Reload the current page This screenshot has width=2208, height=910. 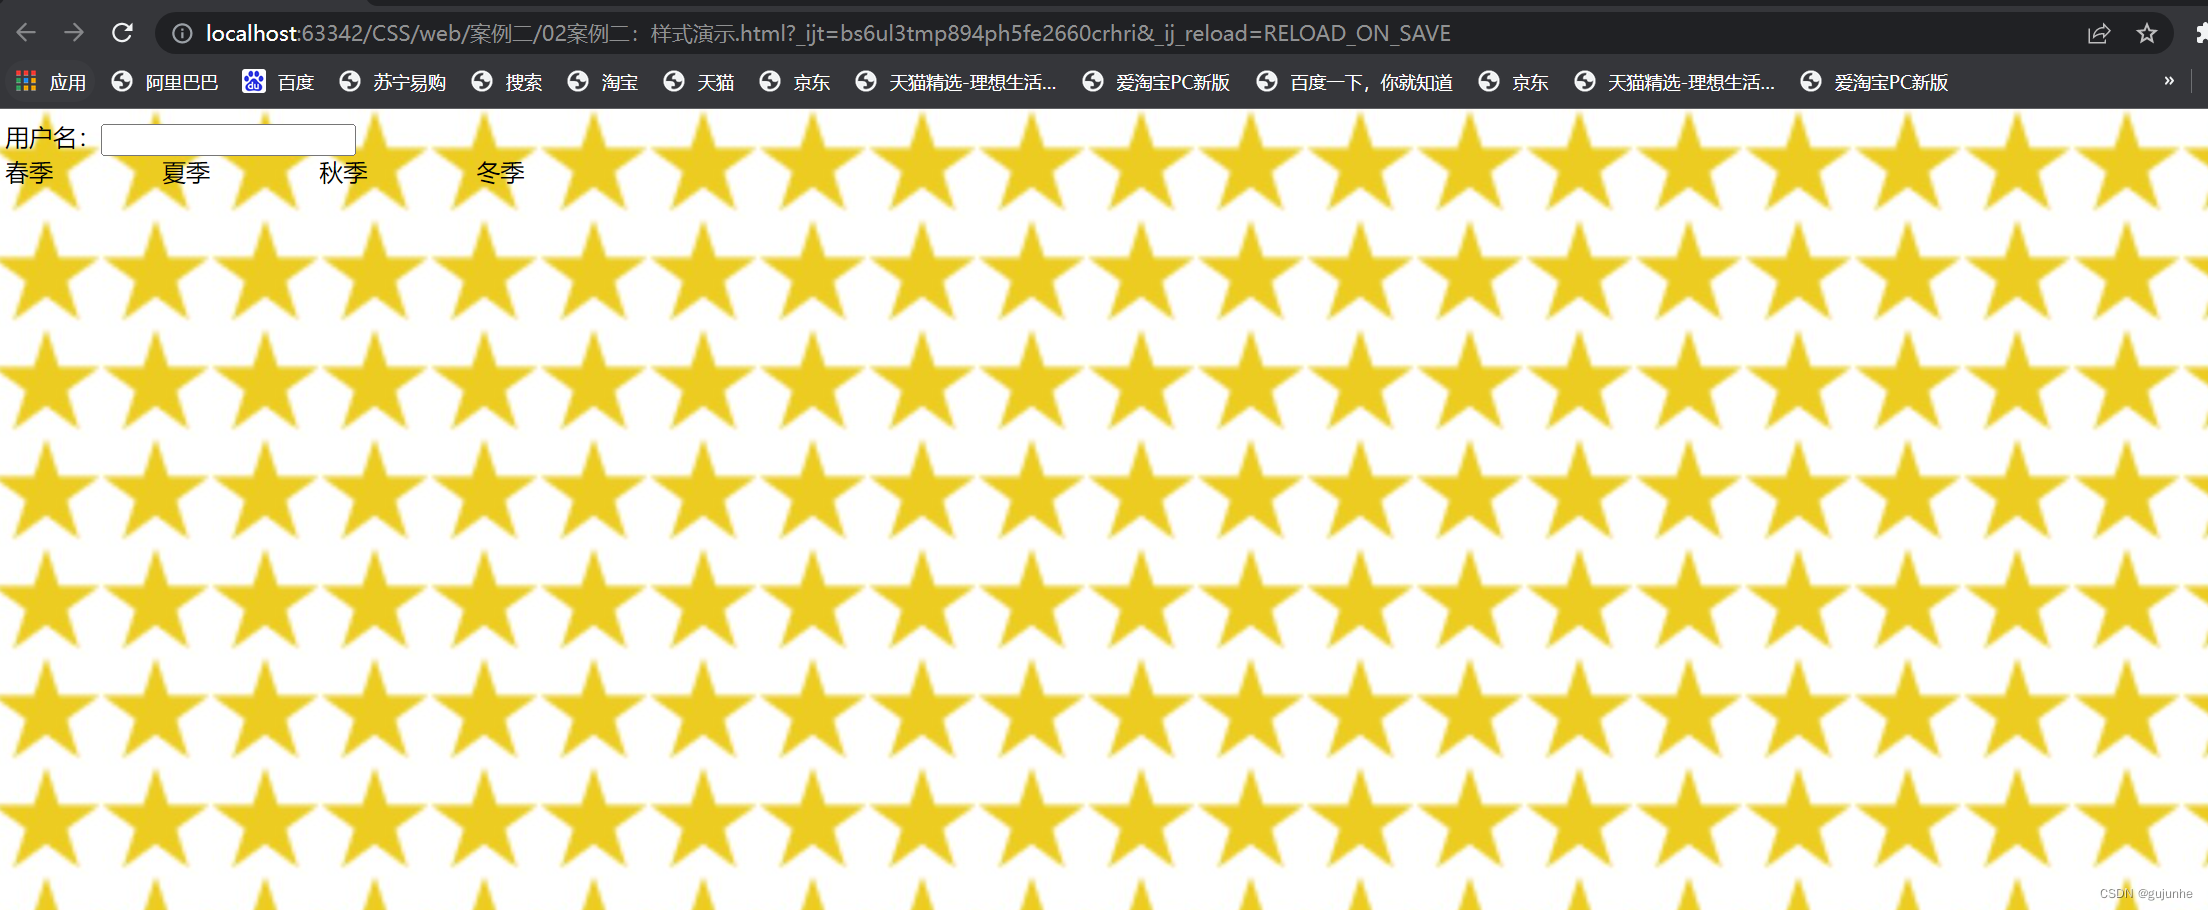[122, 33]
